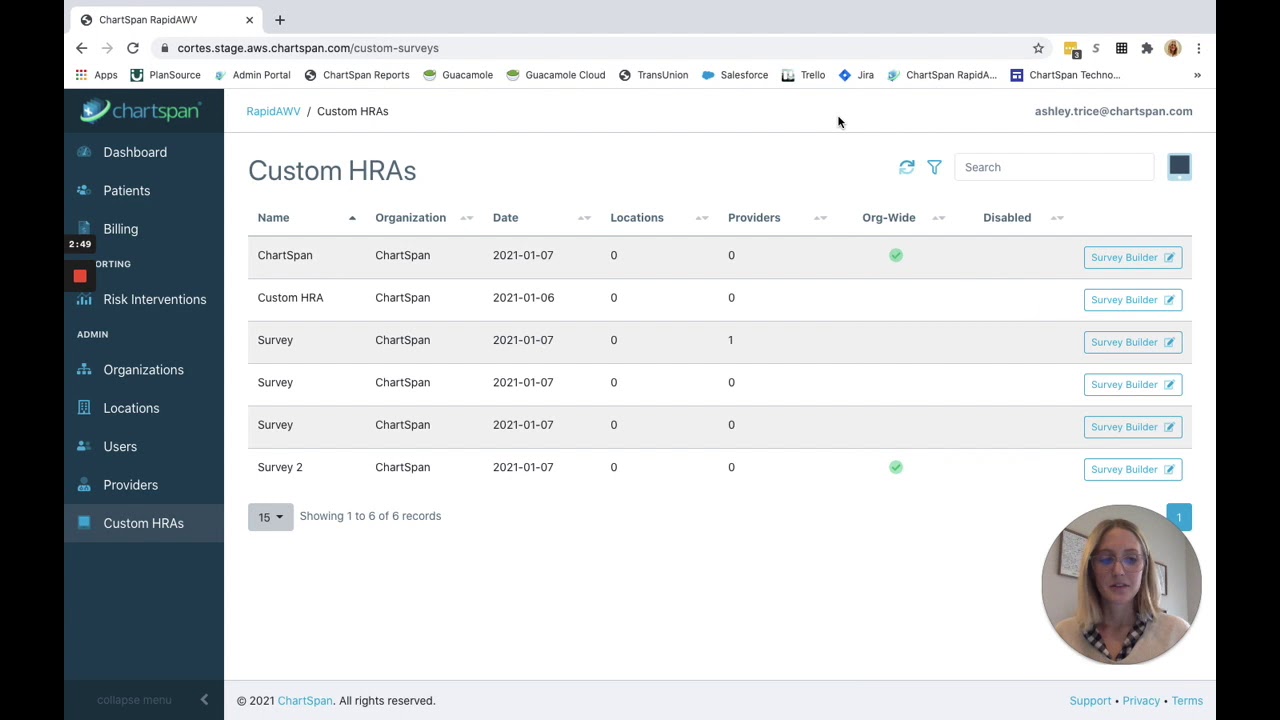
Task: Open Billing in sidebar
Action: pyautogui.click(x=120, y=229)
